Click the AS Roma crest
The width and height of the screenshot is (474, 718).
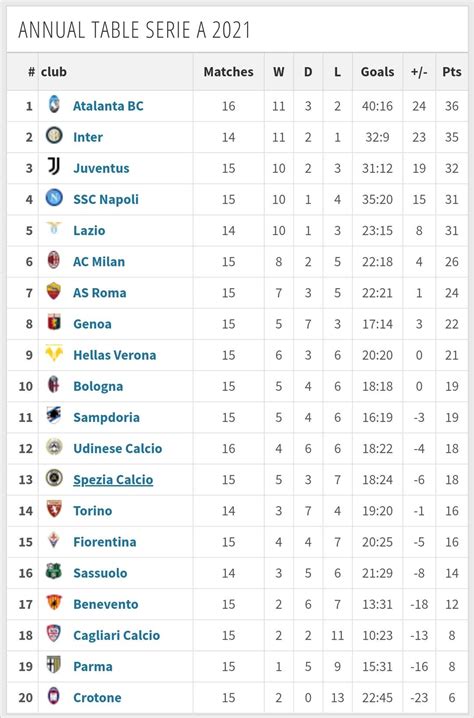54,291
